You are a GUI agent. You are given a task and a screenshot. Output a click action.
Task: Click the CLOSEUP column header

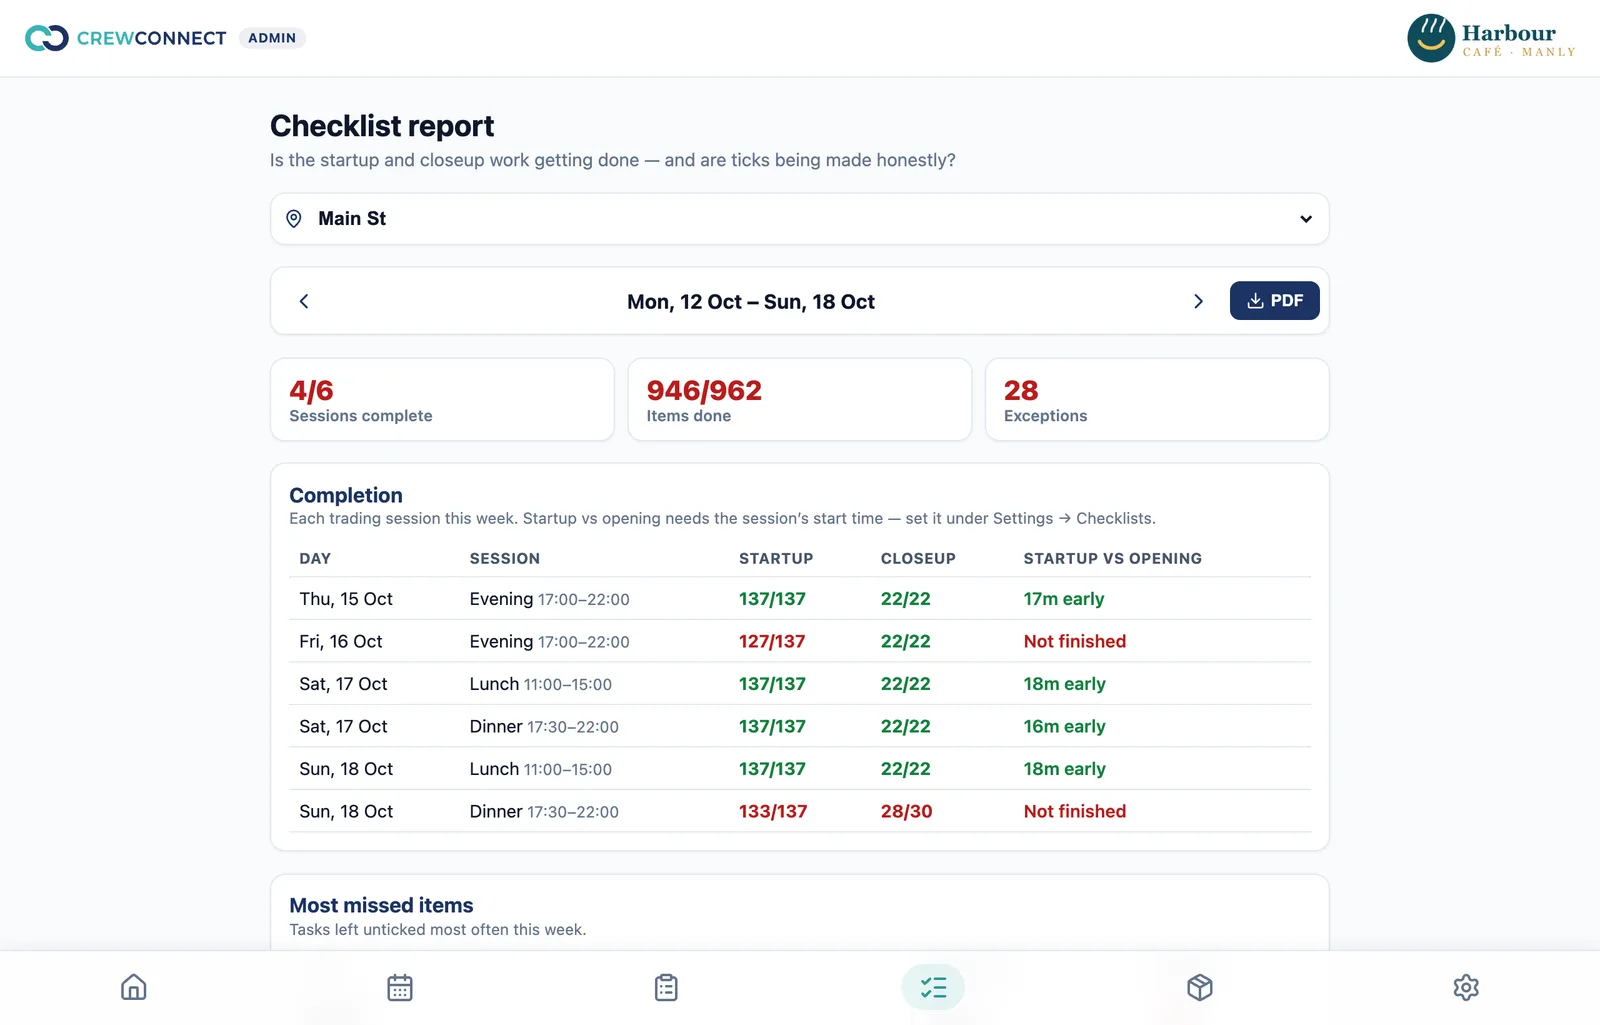point(918,559)
